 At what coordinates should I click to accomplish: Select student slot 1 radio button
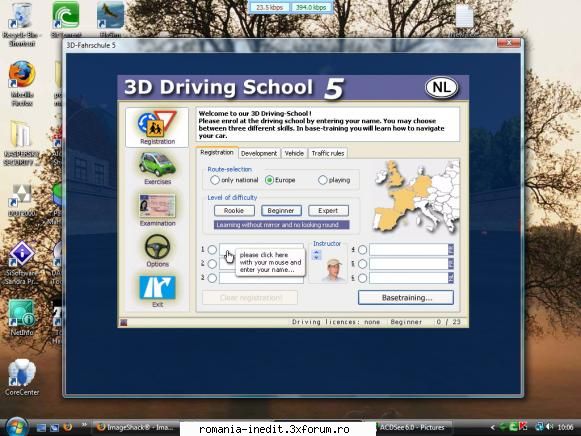[x=212, y=250]
